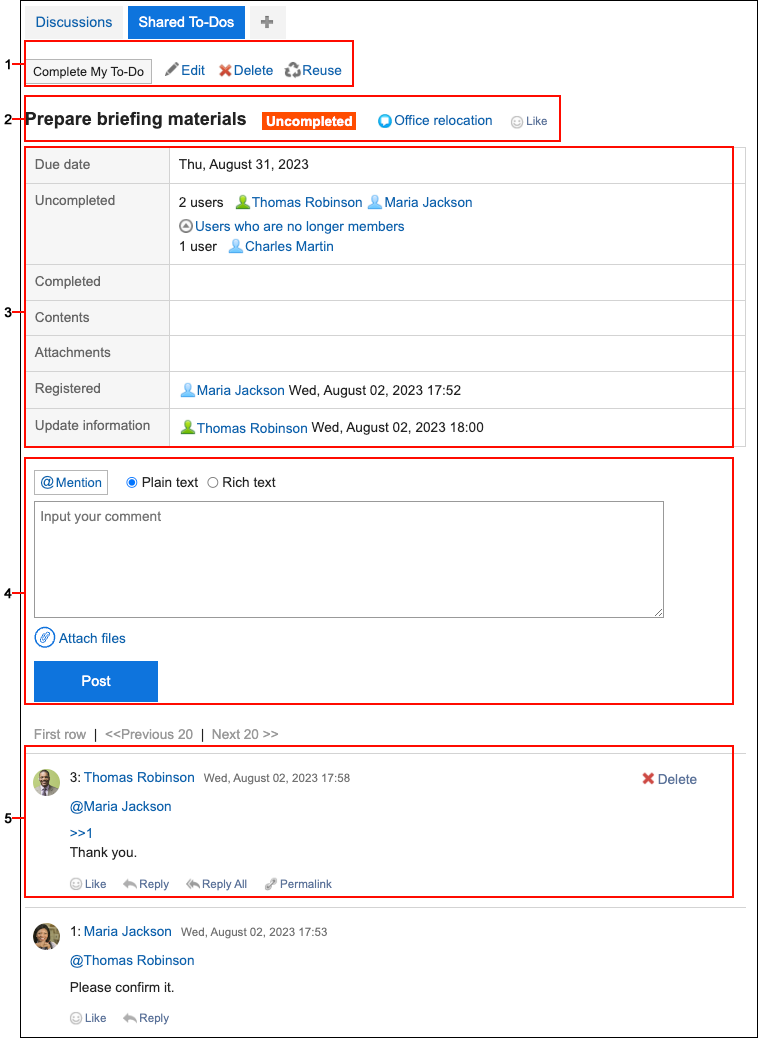Click Charles Martin's user icon
Viewport: 758px width, 1038px height.
236,246
